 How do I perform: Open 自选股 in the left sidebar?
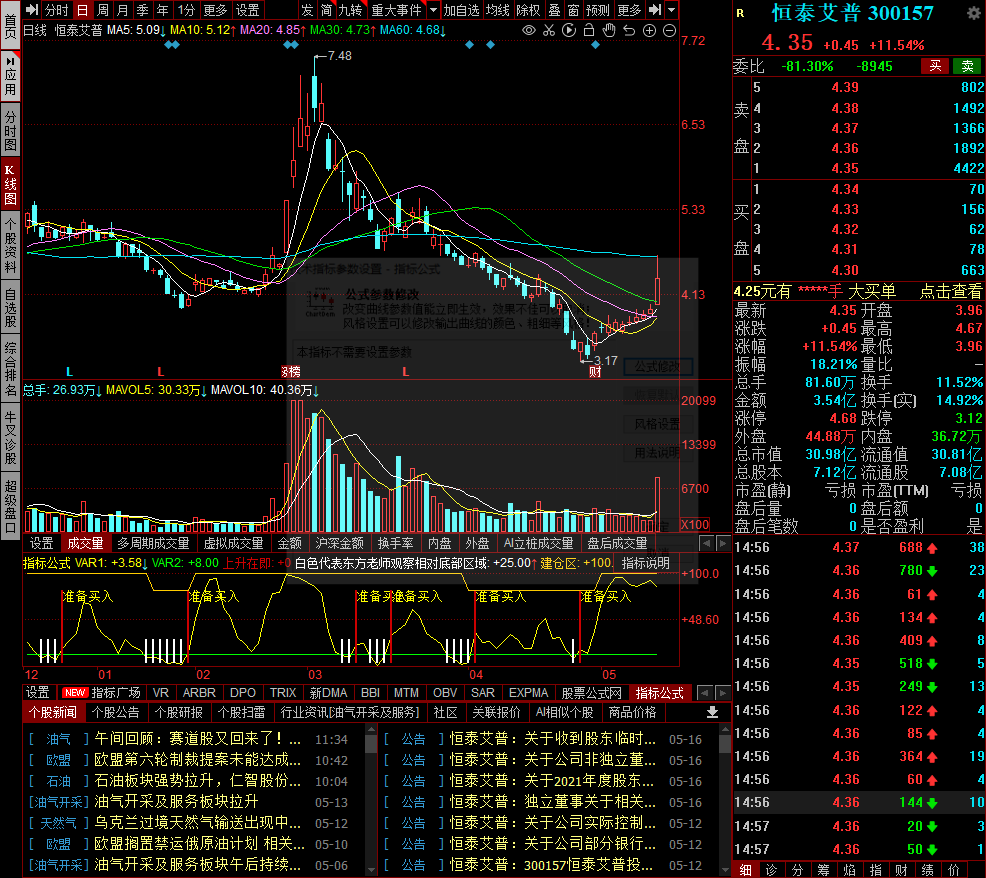click(x=11, y=307)
